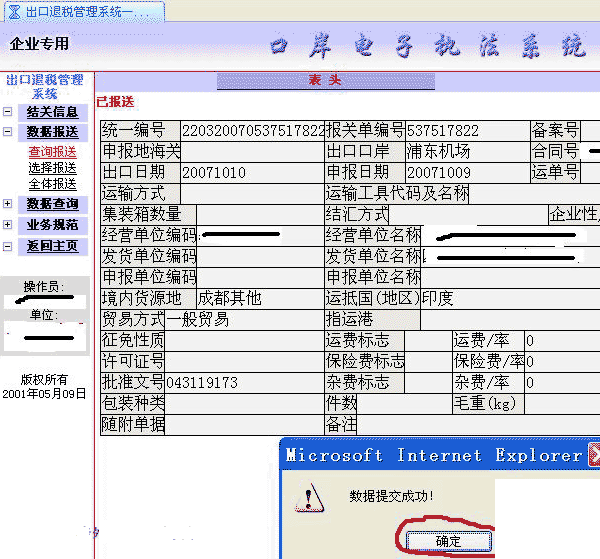
Task: Click the 确定 button in the dialog
Action: coord(448,541)
